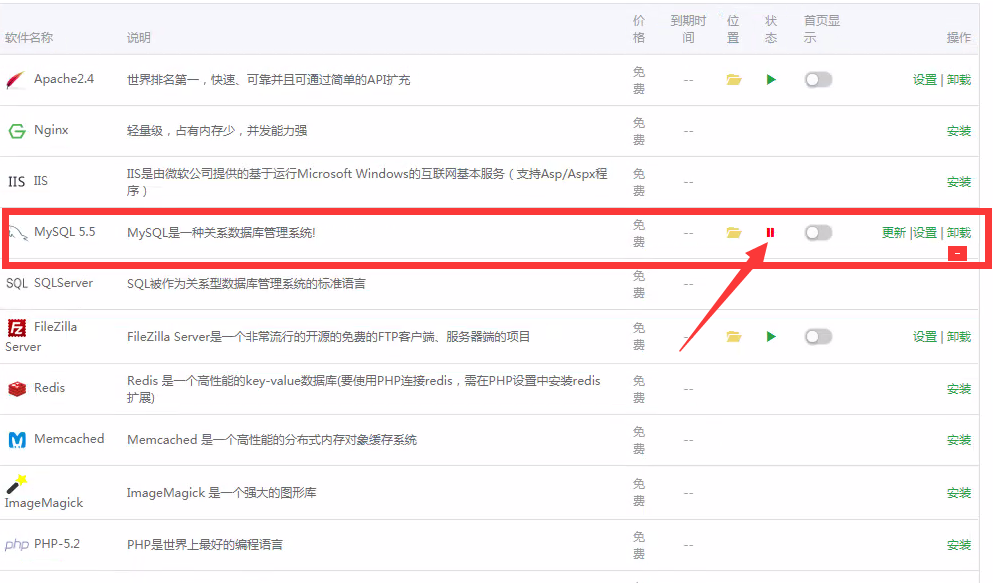Open Apache2.4 设置 link
Viewport: 993px width, 583px height.
[x=925, y=80]
